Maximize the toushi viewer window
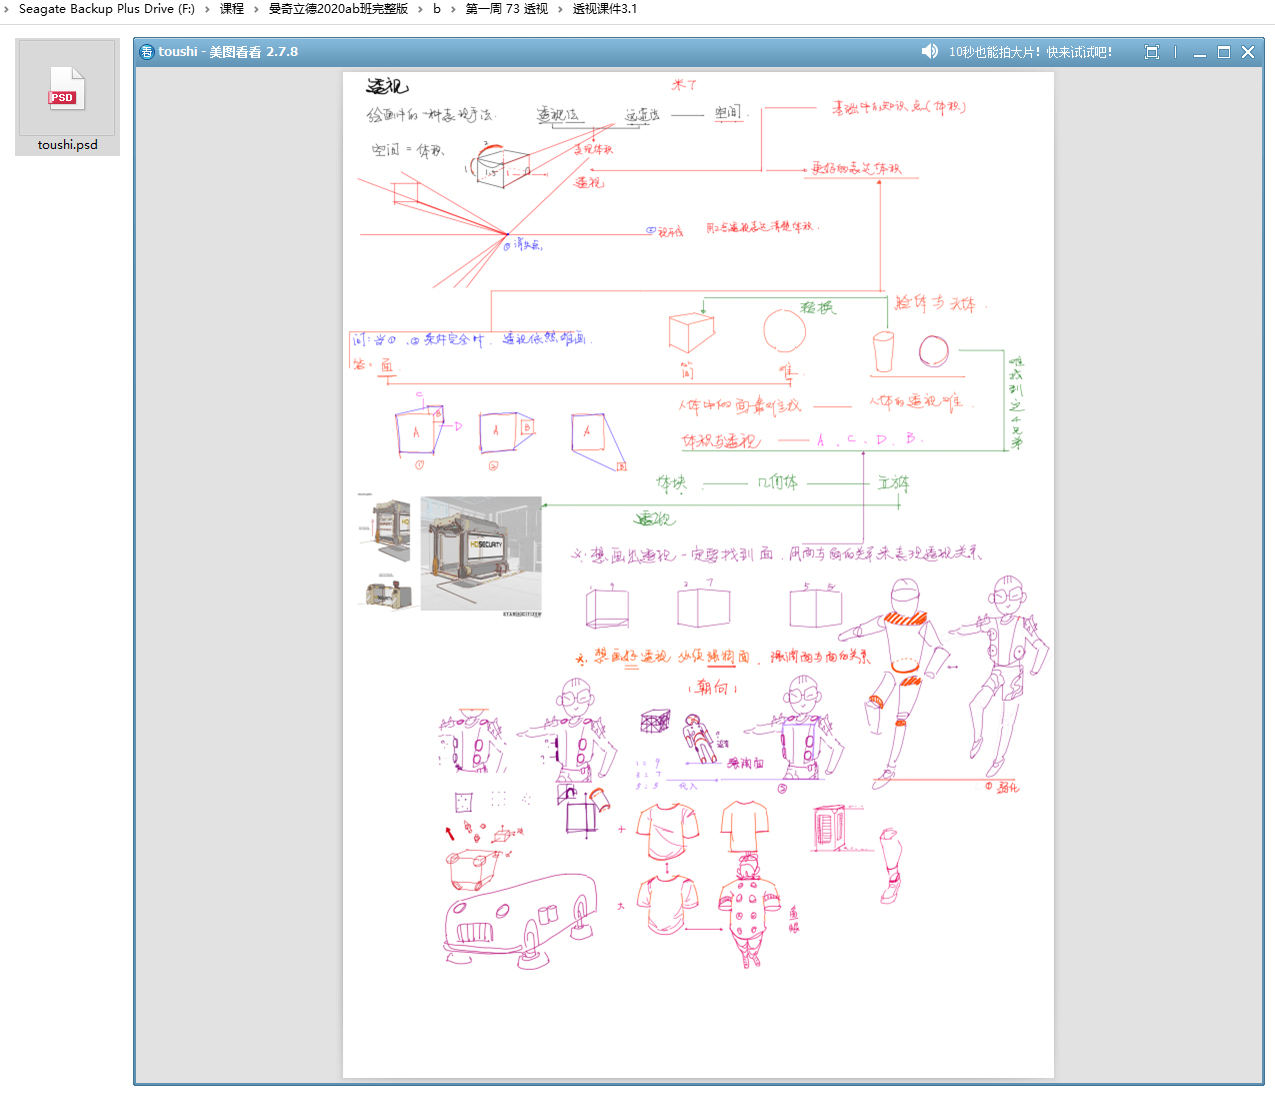1275x1103 pixels. (1223, 52)
